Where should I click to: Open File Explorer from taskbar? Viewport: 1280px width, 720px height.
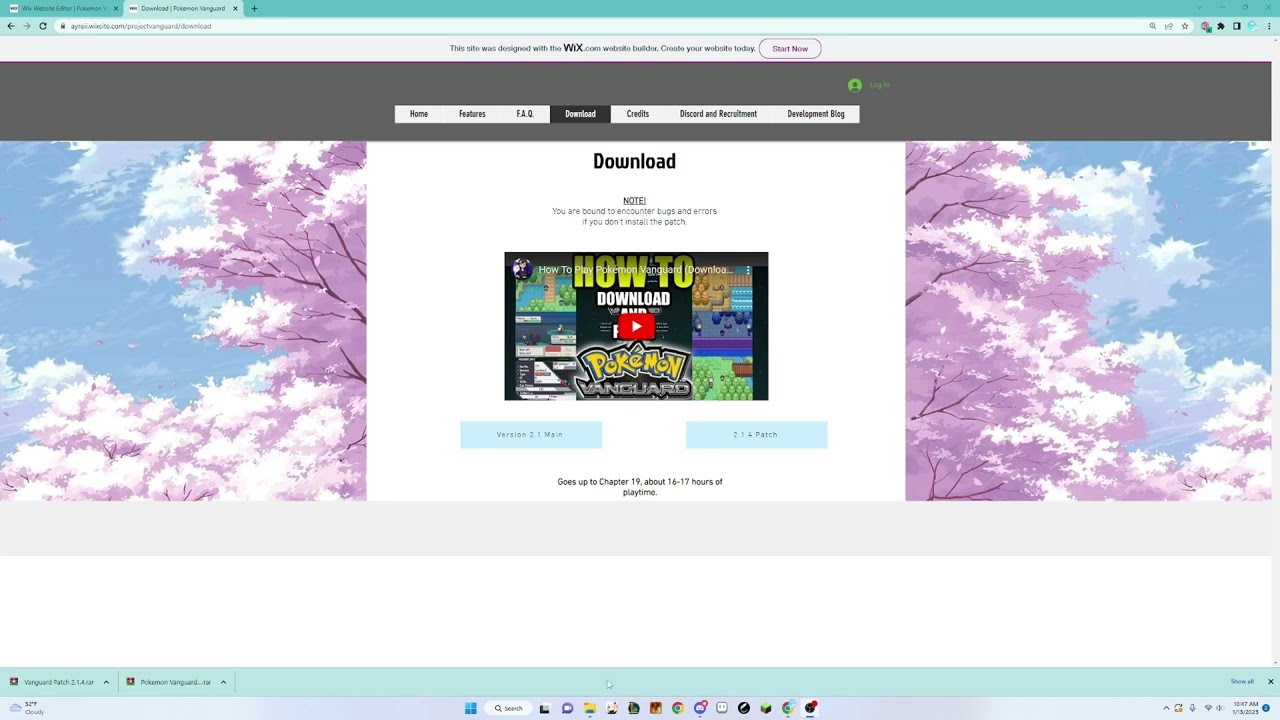click(590, 708)
